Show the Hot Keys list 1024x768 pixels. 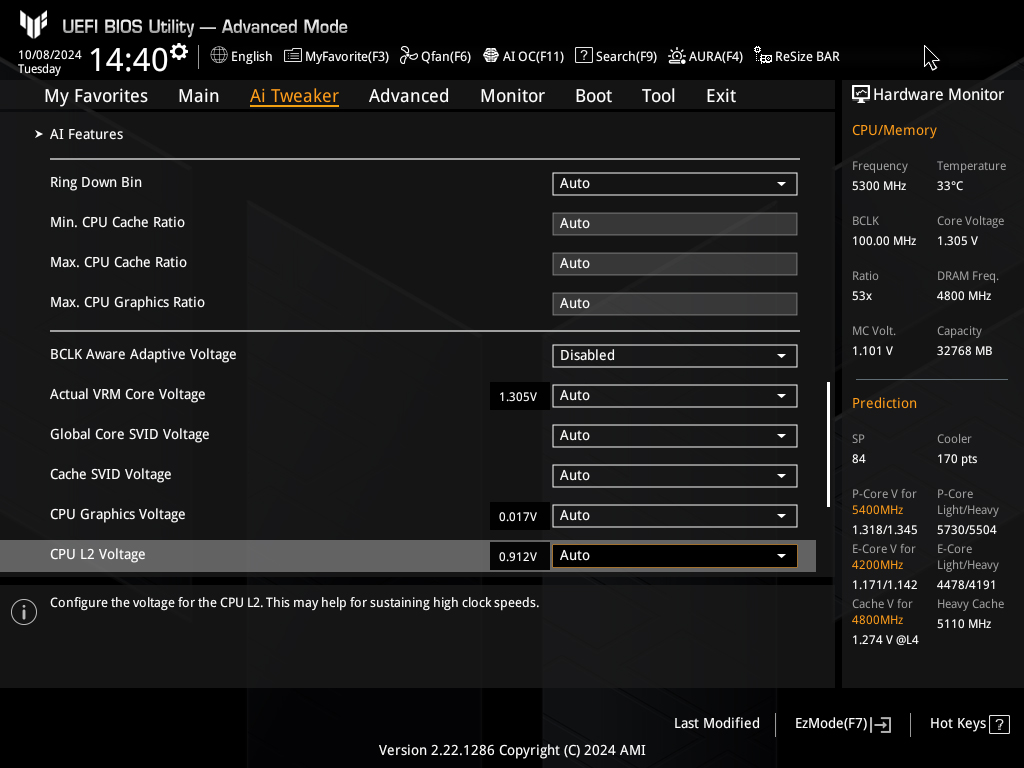pos(969,724)
